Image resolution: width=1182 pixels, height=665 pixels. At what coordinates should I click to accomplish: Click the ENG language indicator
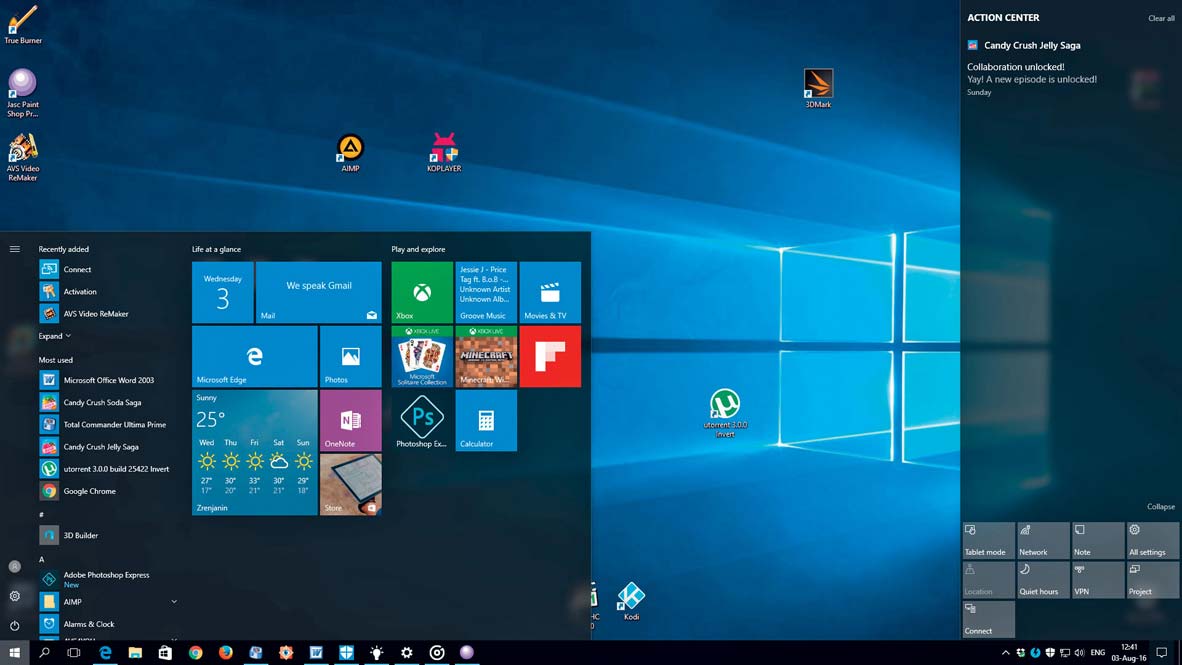(x=1098, y=653)
